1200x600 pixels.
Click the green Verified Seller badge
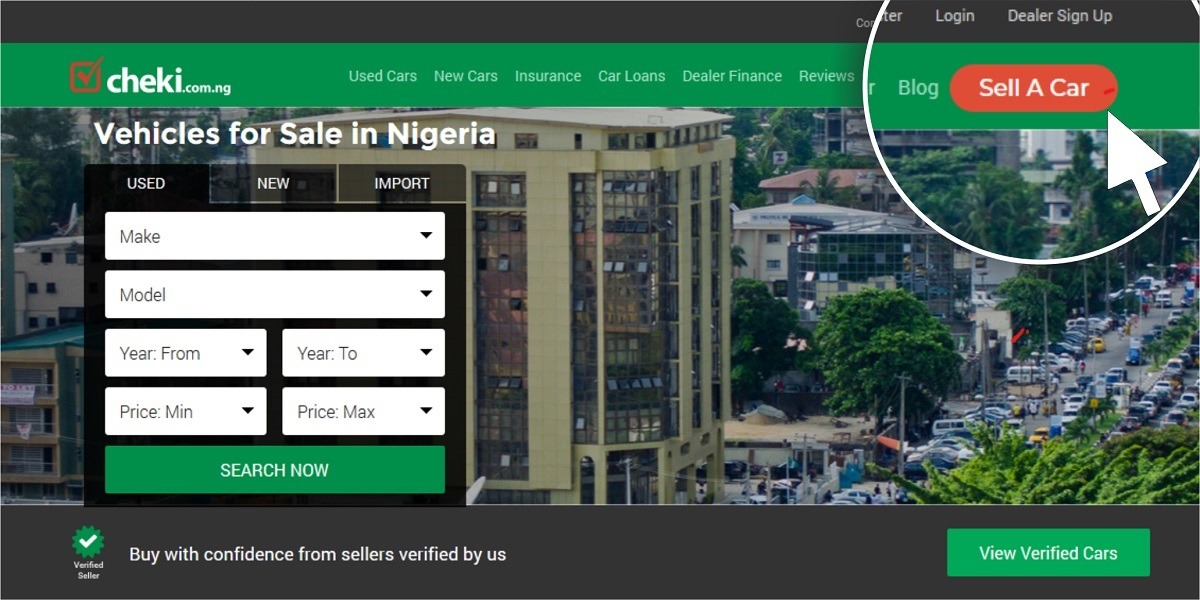point(88,552)
